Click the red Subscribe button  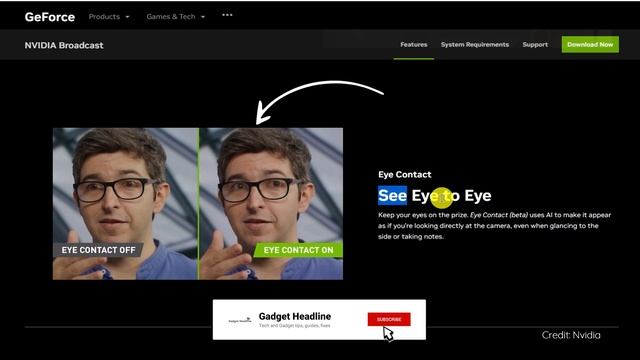tap(389, 319)
